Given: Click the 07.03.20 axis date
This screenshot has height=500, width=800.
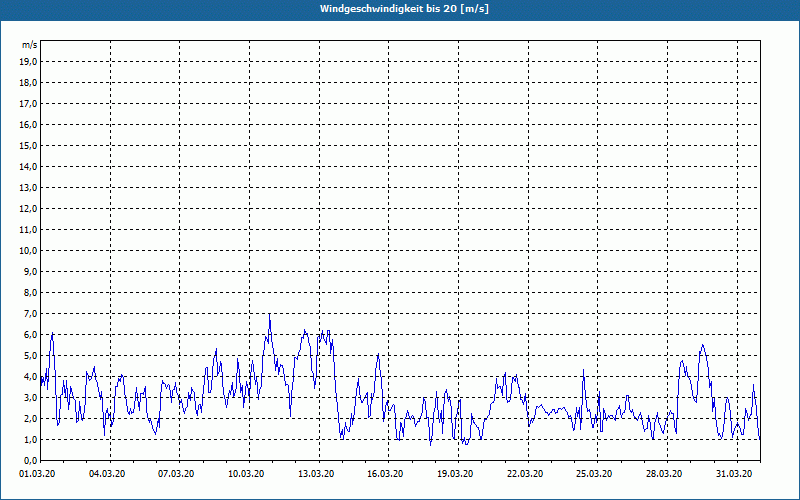Looking at the screenshot, I should click(x=176, y=474).
